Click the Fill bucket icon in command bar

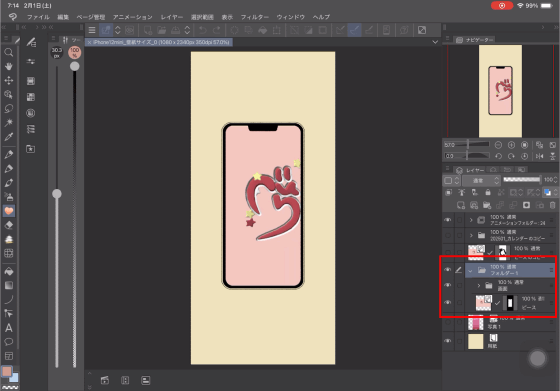262,30
